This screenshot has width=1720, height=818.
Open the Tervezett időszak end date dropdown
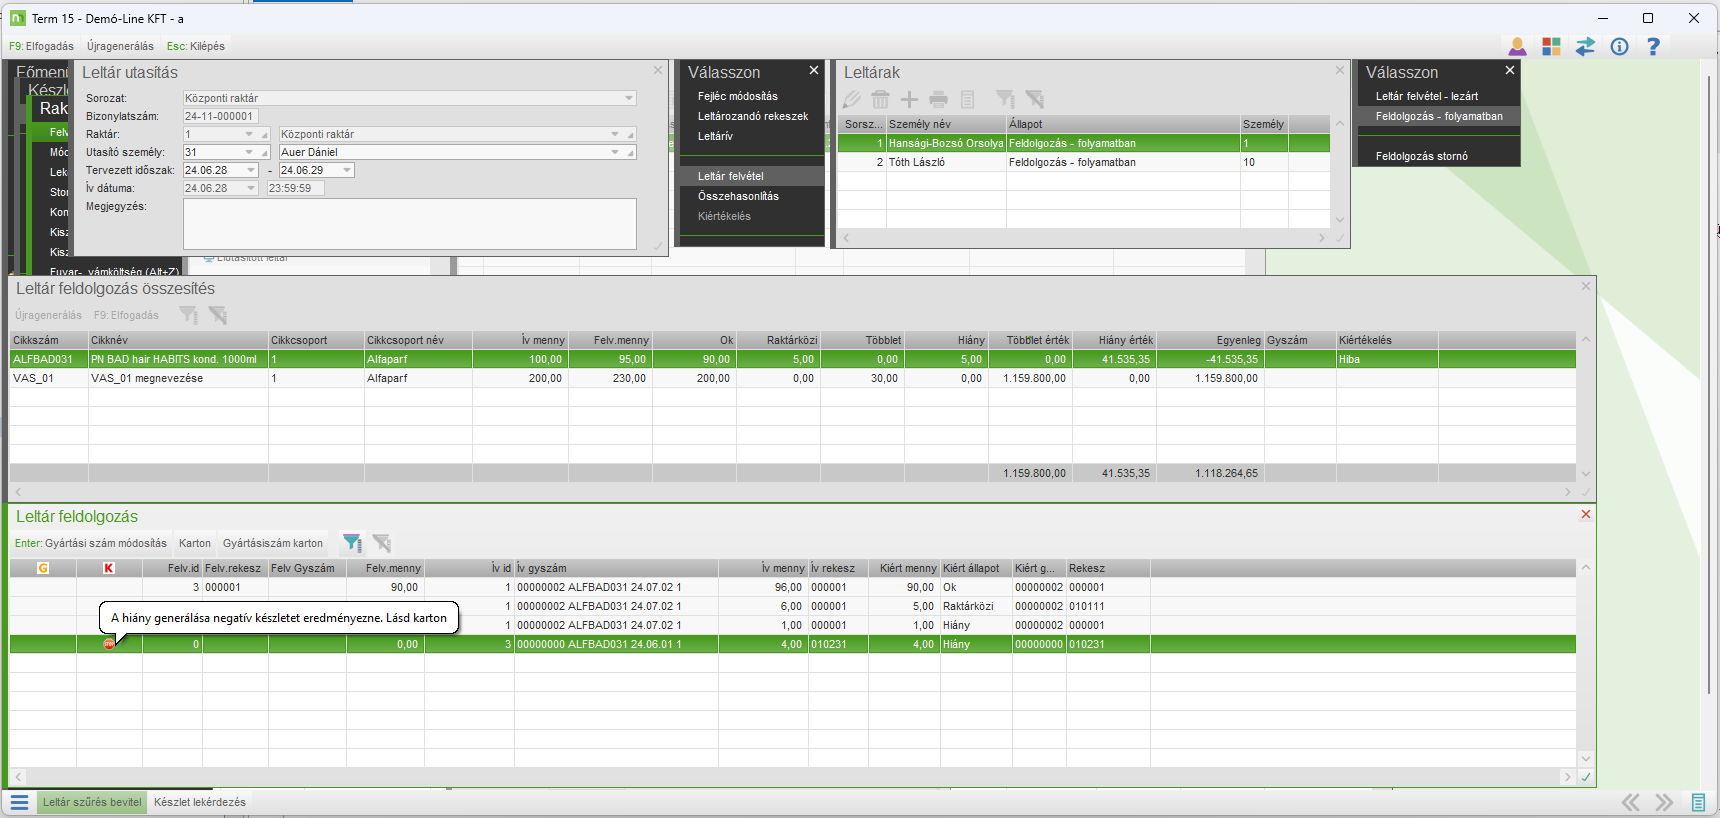coord(347,170)
